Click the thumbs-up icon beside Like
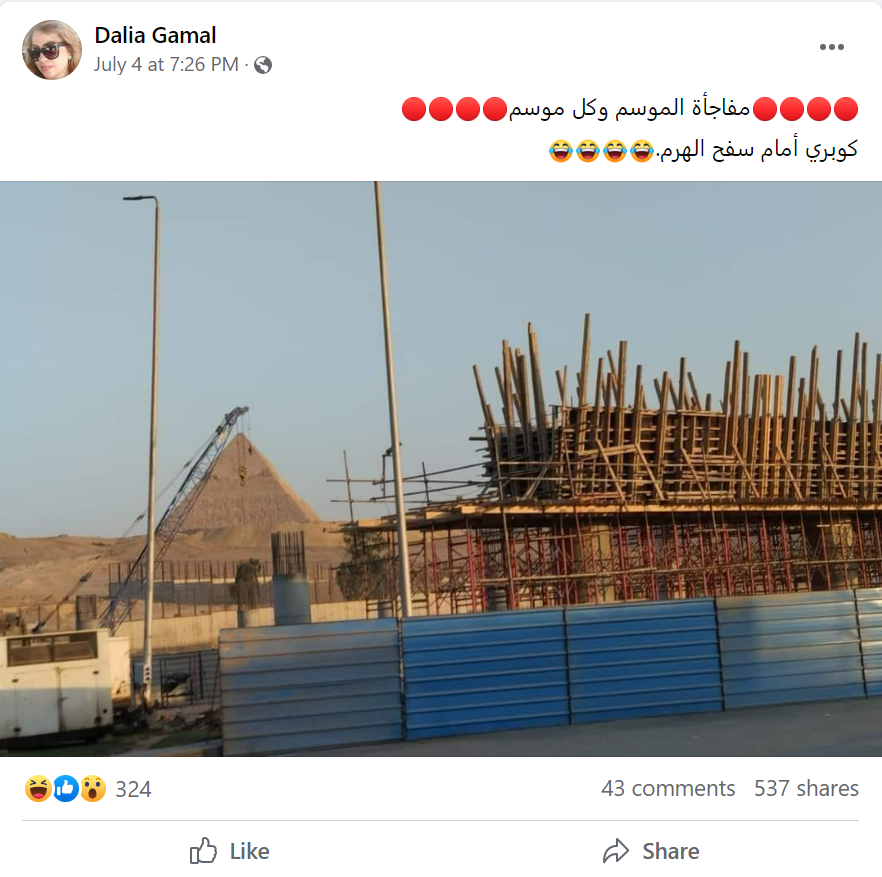 click(x=203, y=850)
